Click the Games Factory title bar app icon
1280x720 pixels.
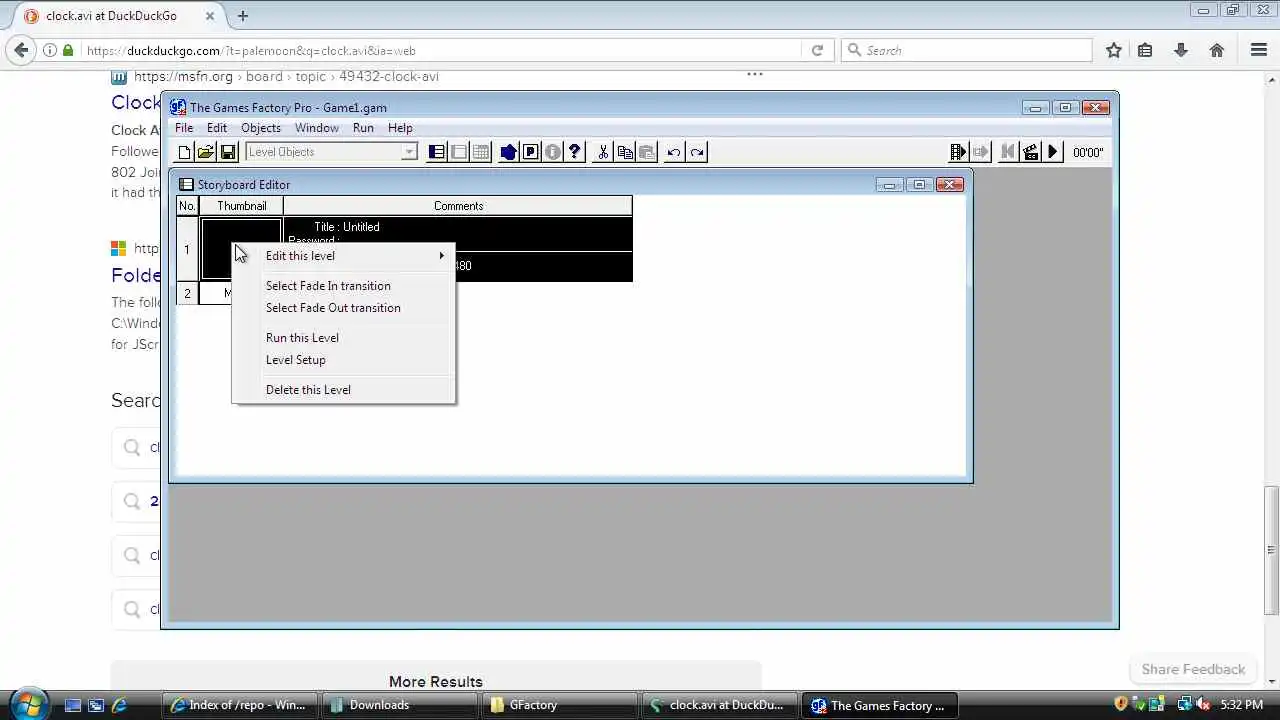tap(178, 107)
